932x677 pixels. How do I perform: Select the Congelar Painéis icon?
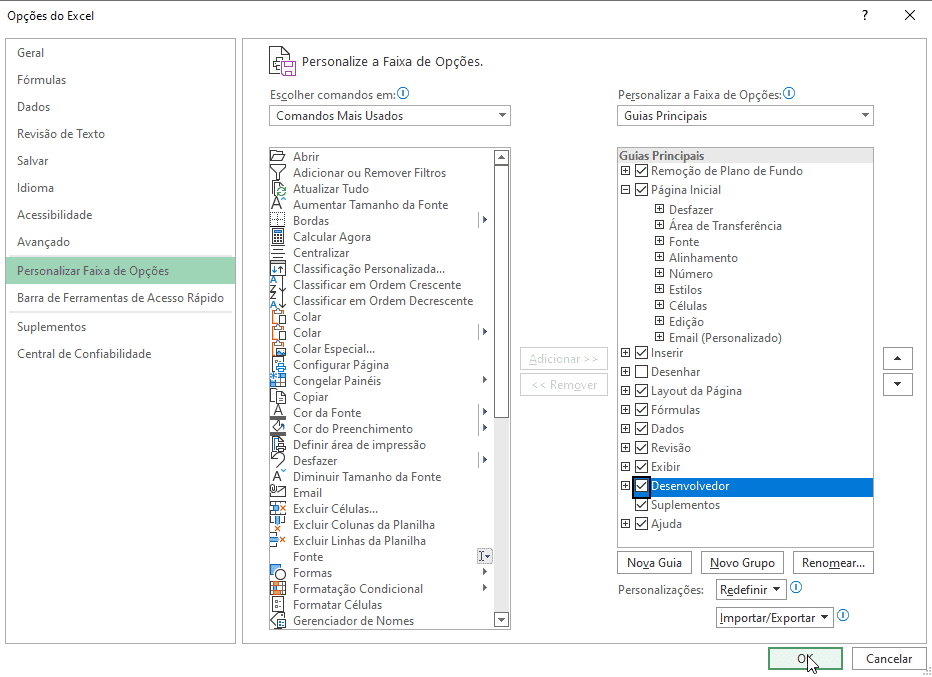278,381
